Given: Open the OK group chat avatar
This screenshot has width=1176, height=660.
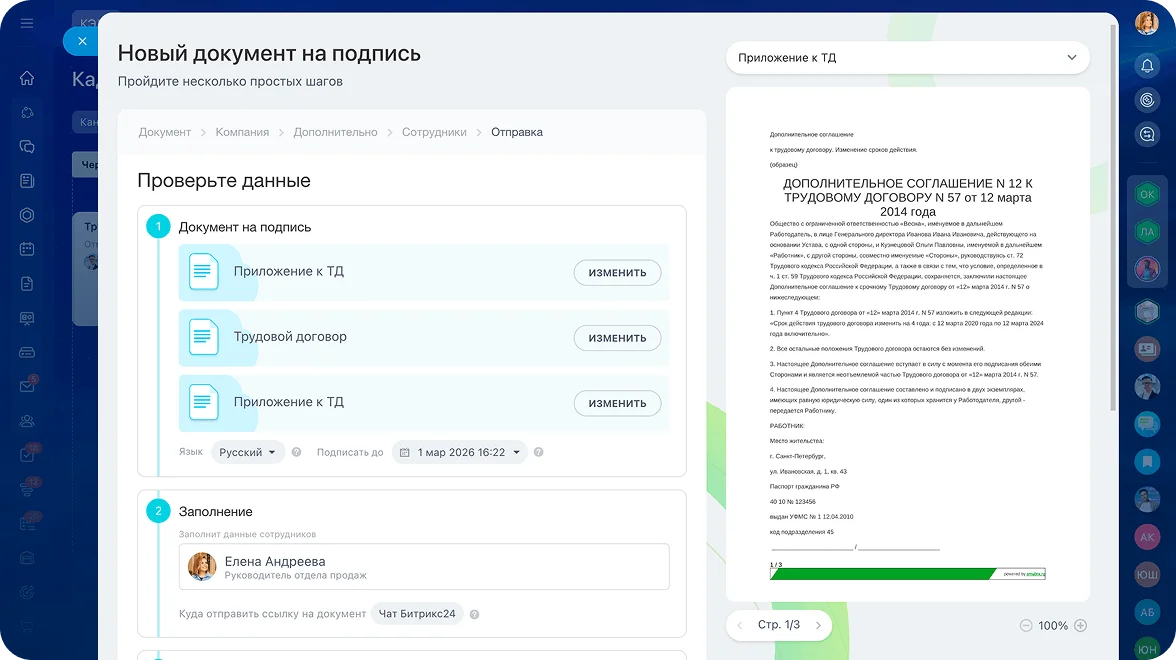Looking at the screenshot, I should (x=1147, y=194).
